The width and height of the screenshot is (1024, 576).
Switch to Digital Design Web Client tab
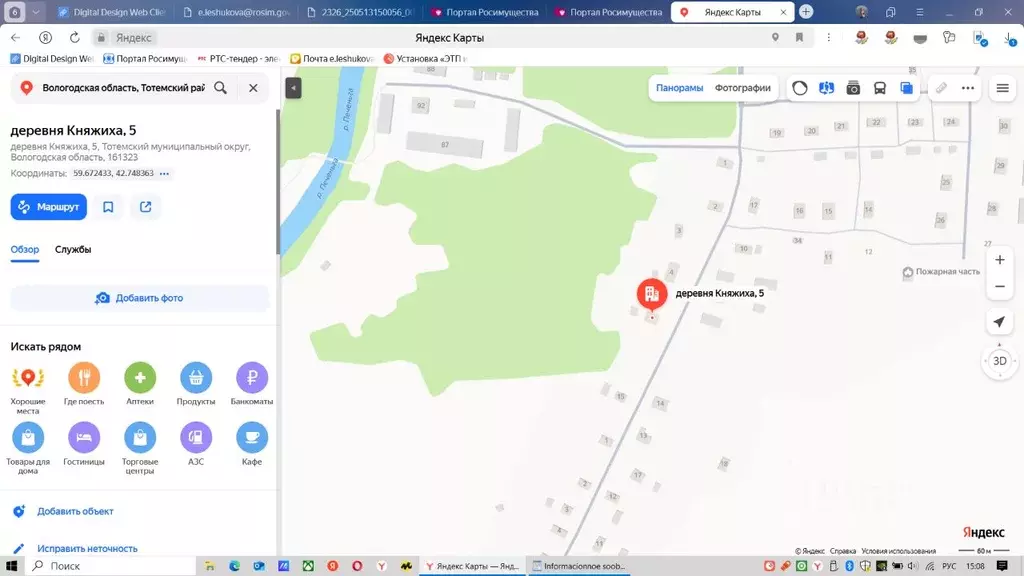pyautogui.click(x=112, y=12)
